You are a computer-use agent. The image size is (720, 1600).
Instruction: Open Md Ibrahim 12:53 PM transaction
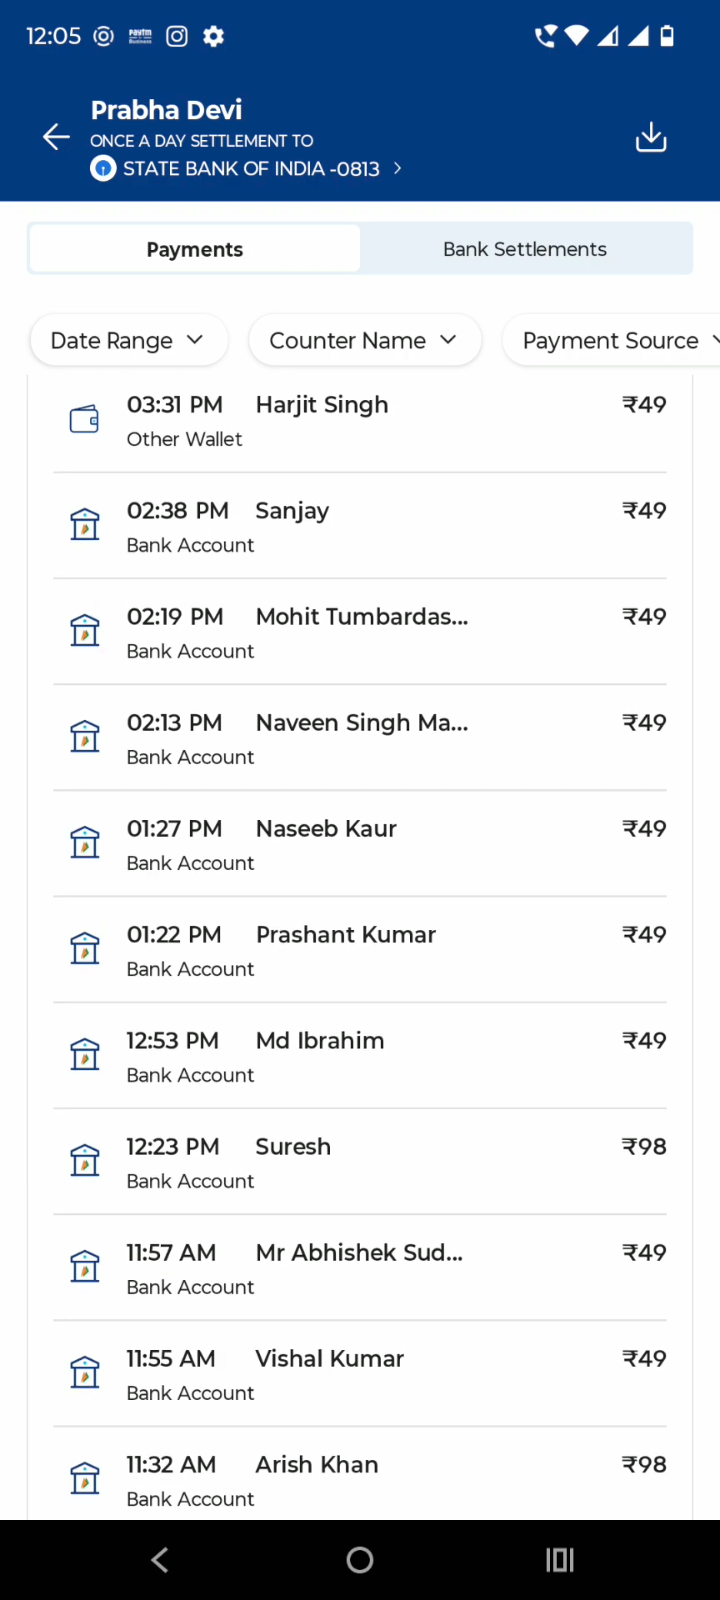pyautogui.click(x=360, y=1056)
